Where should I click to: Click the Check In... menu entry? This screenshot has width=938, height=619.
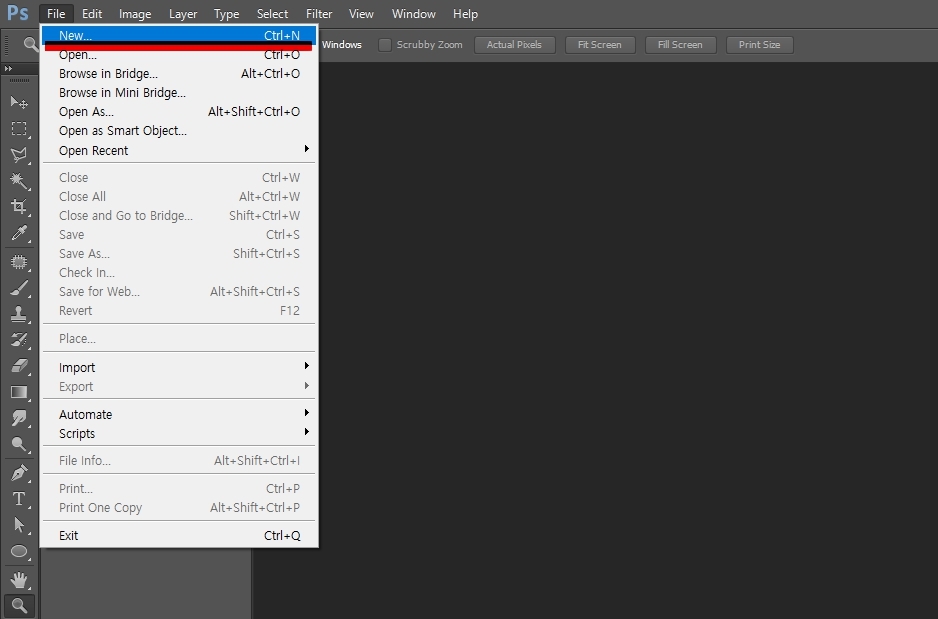coord(179,273)
